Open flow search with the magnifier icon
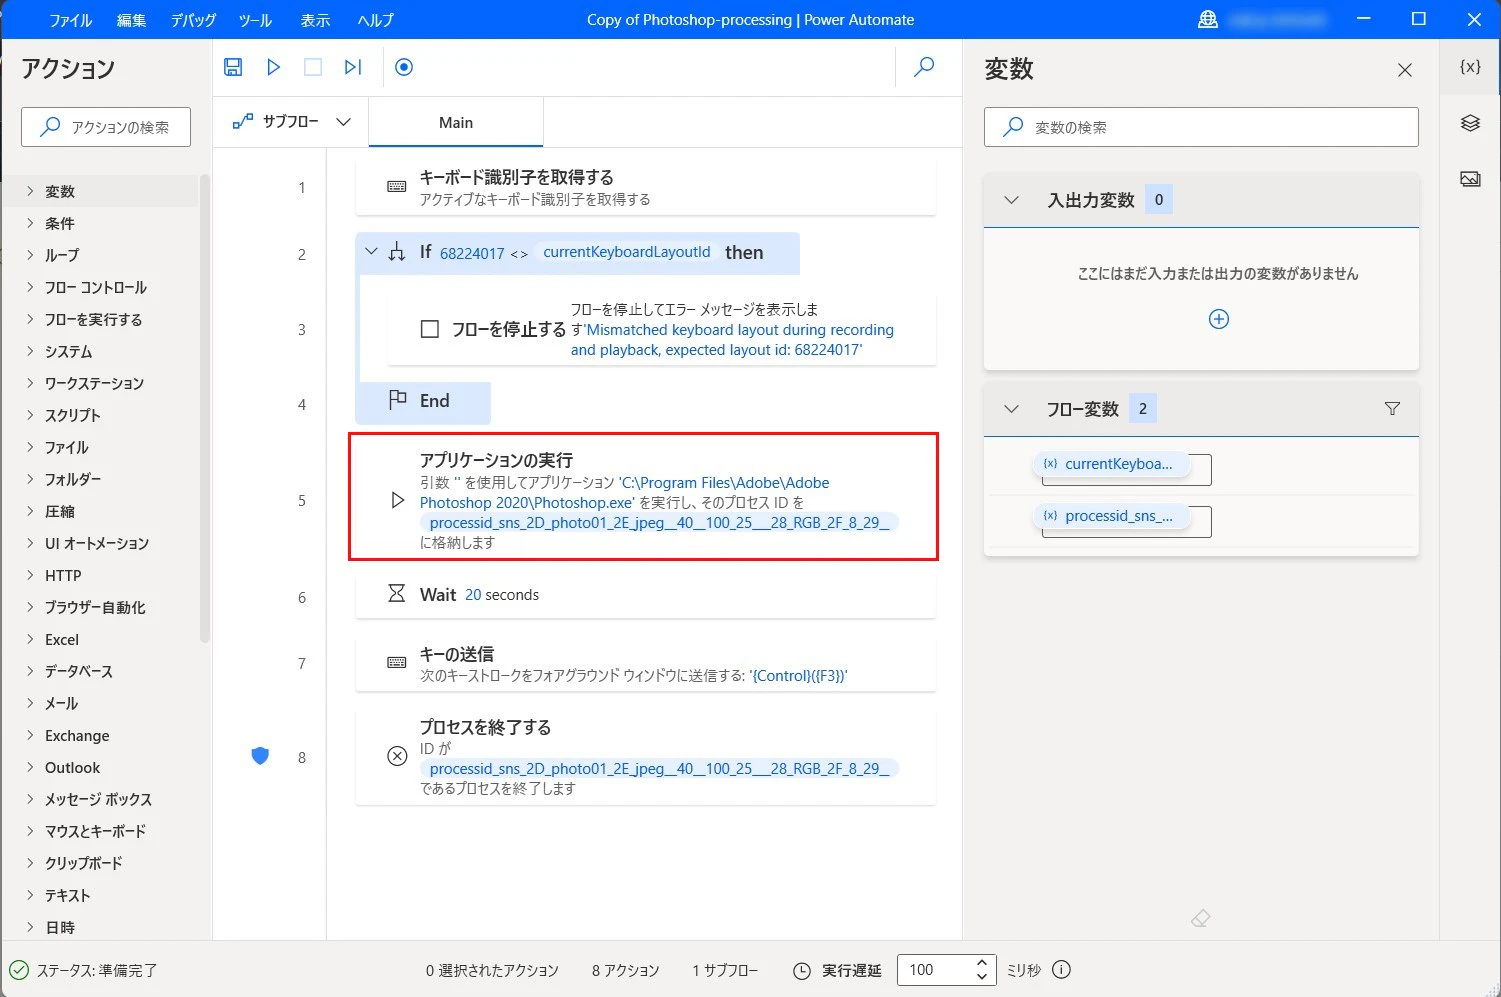Image resolution: width=1501 pixels, height=997 pixels. (x=924, y=67)
